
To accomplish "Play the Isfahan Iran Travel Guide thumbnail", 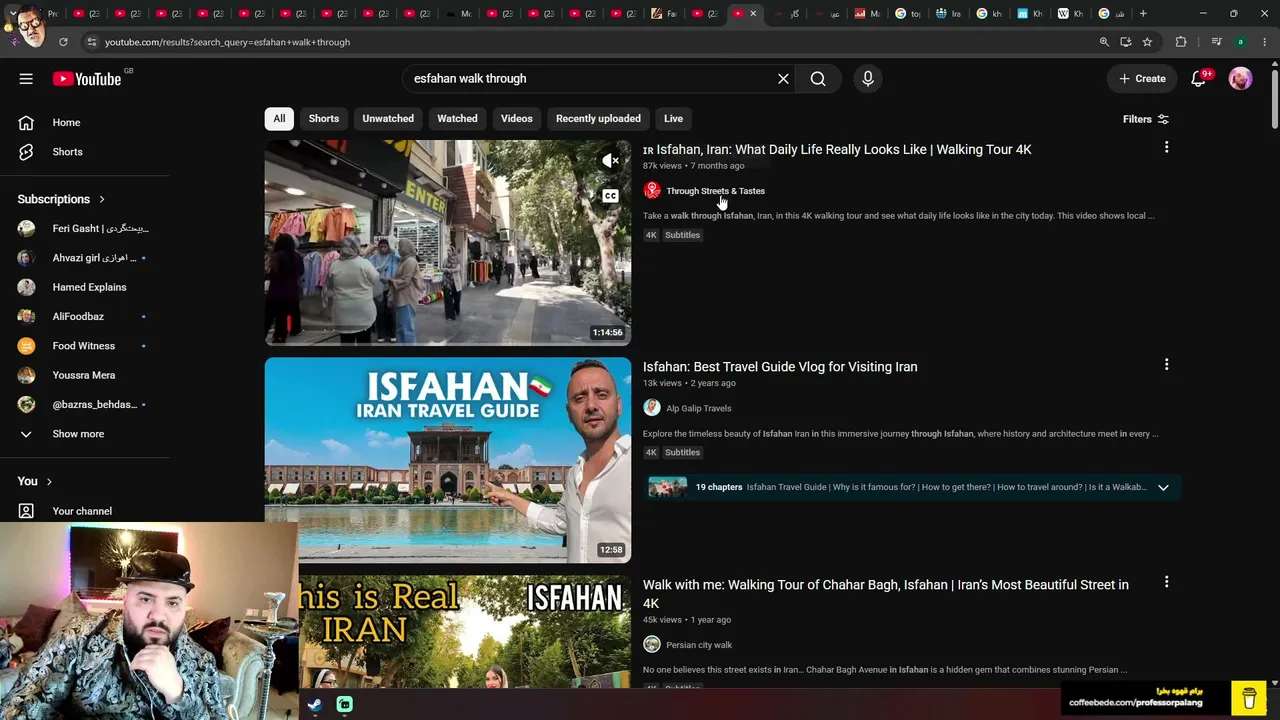I will 448,460.
